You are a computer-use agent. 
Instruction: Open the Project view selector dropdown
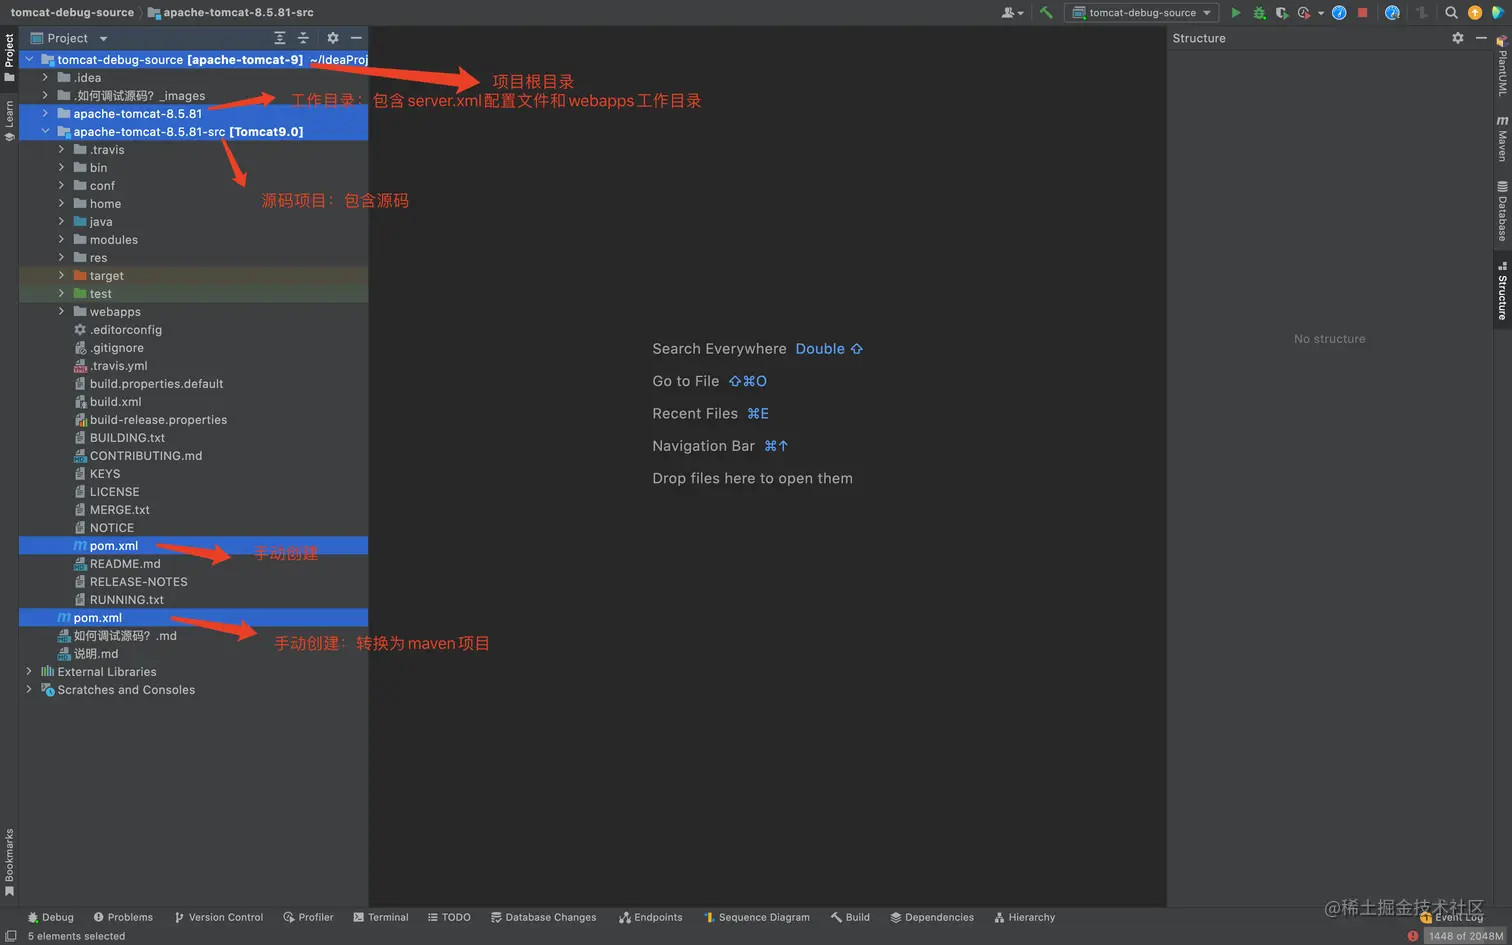[x=69, y=38]
